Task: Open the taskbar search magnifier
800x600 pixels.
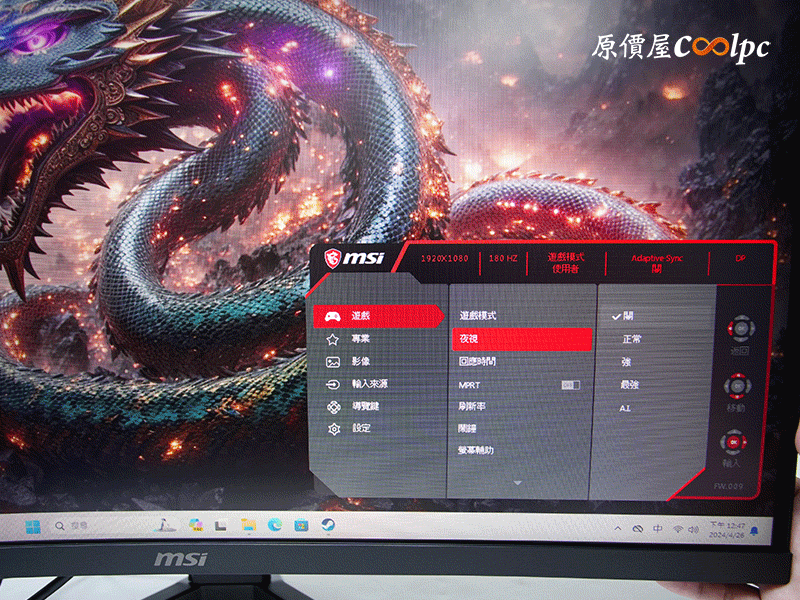Action: point(60,526)
